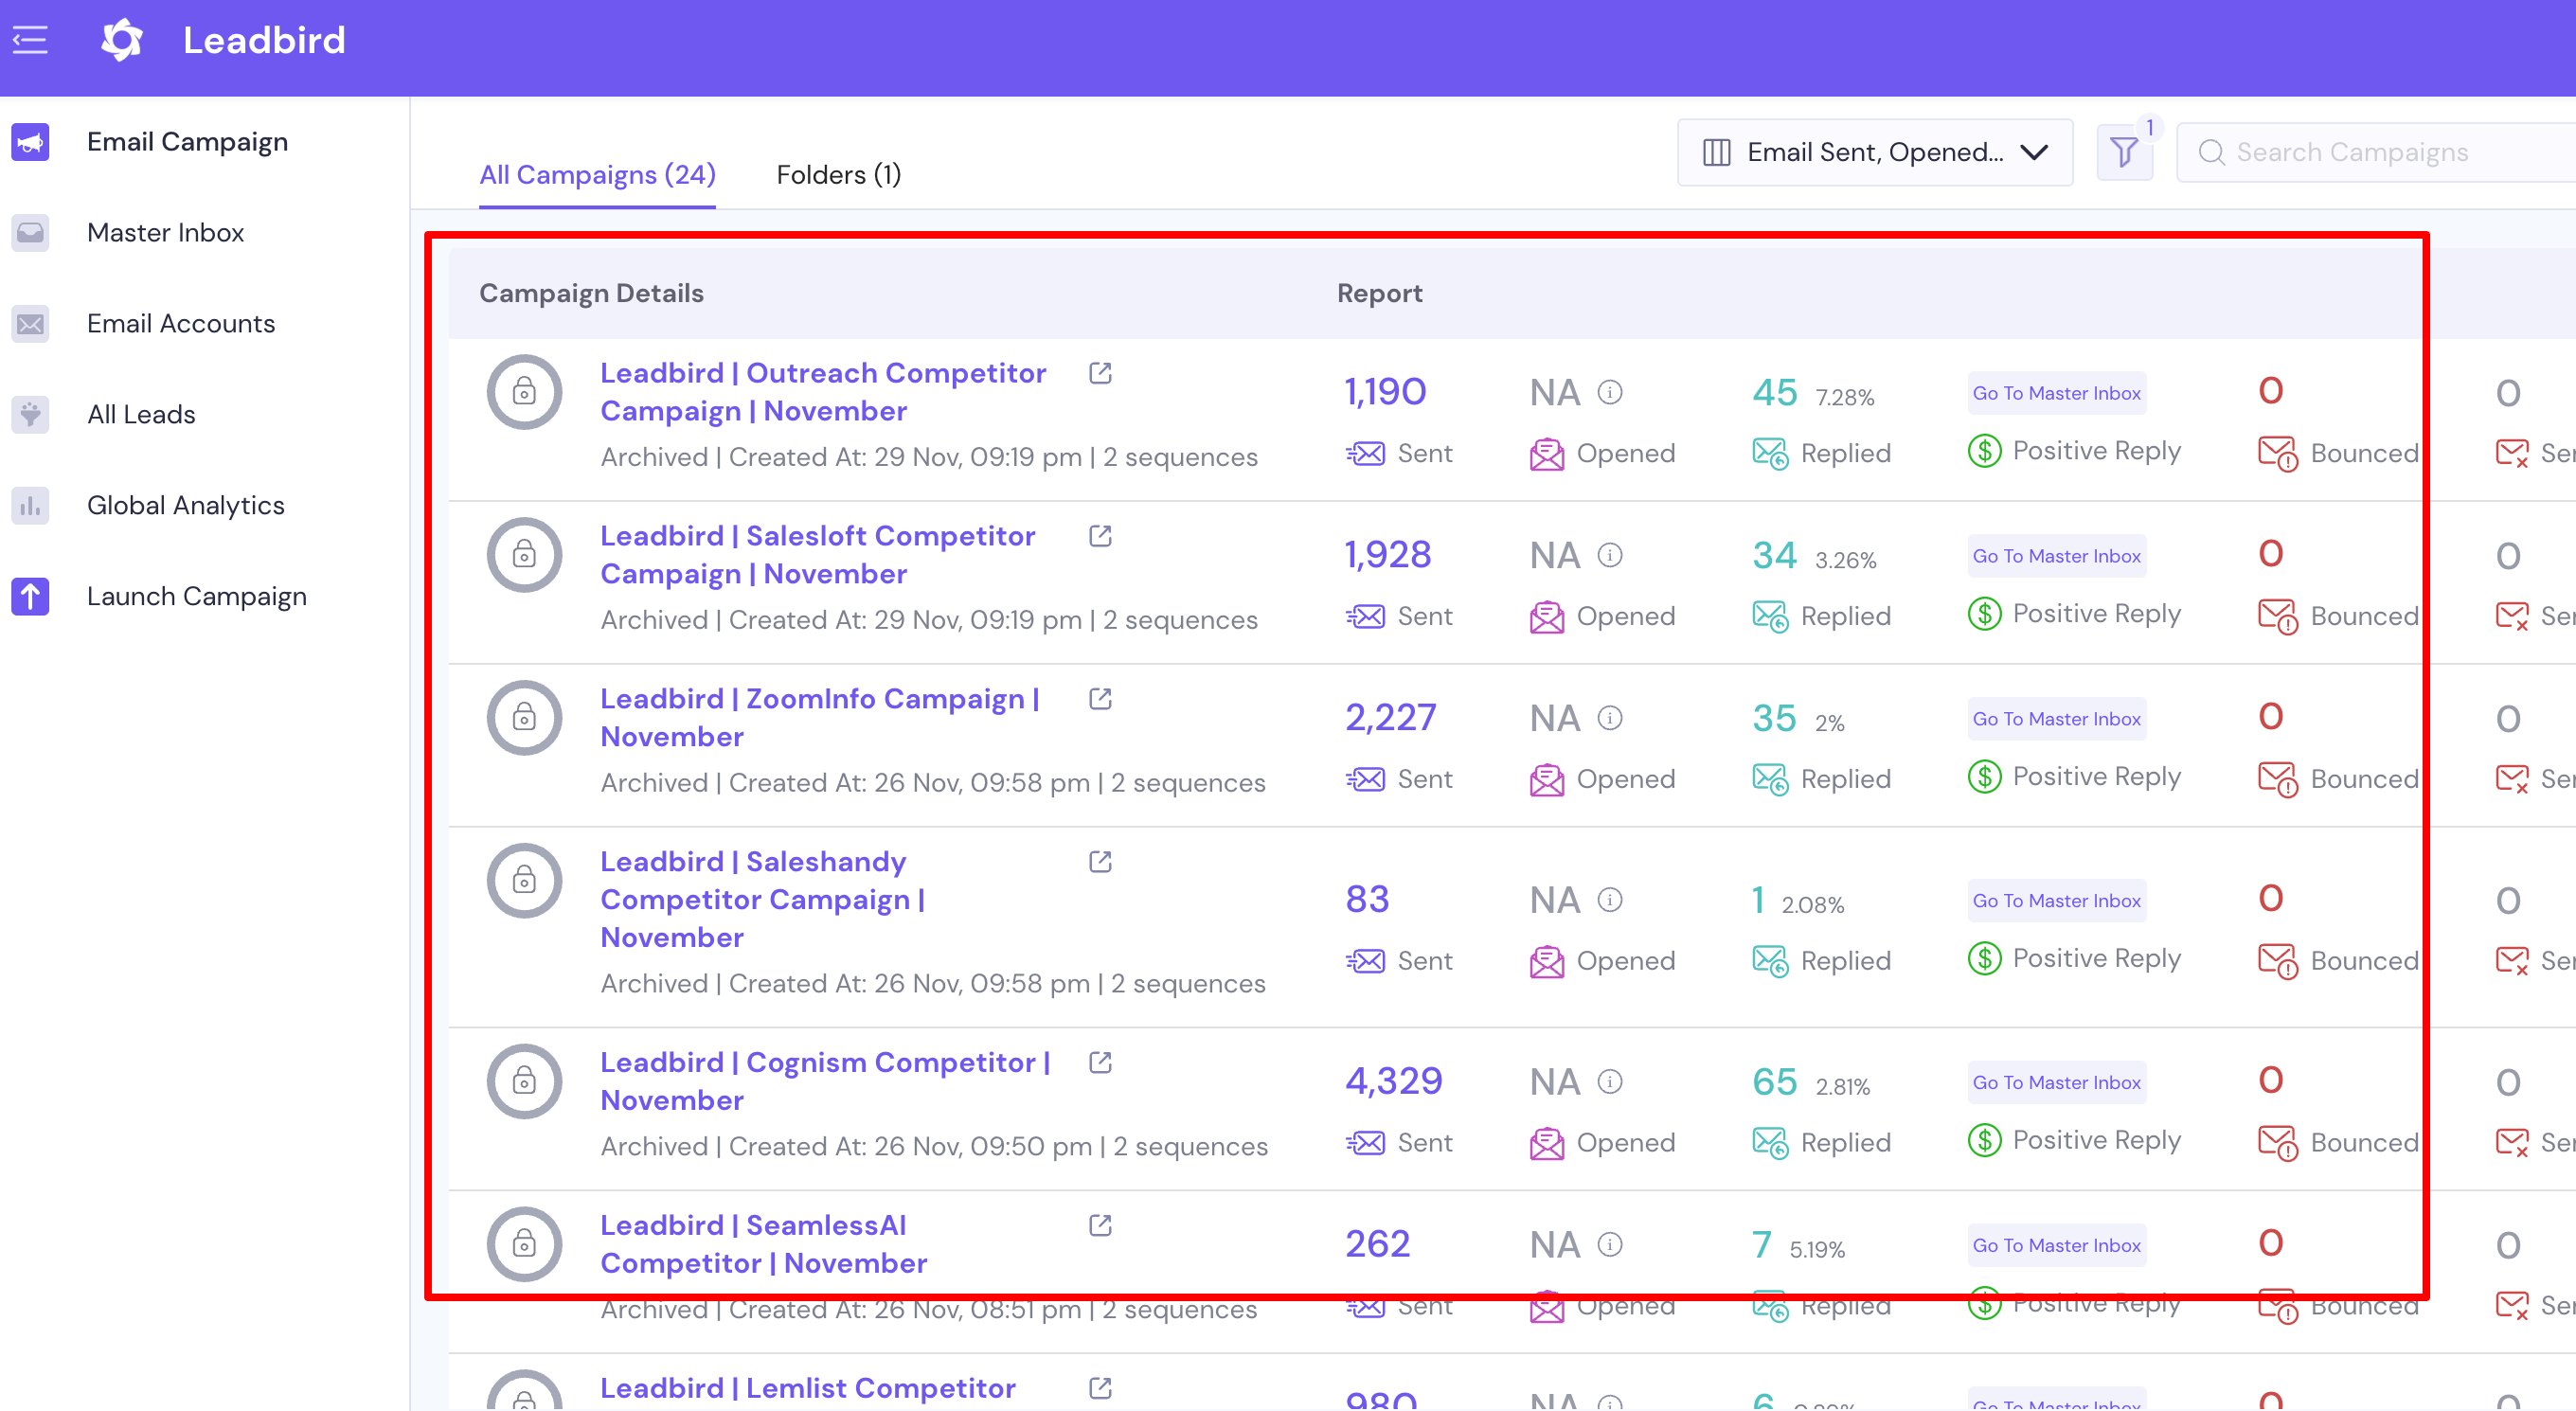This screenshot has width=2576, height=1411.
Task: Open Master Inbox from the sidebar
Action: pyautogui.click(x=165, y=233)
